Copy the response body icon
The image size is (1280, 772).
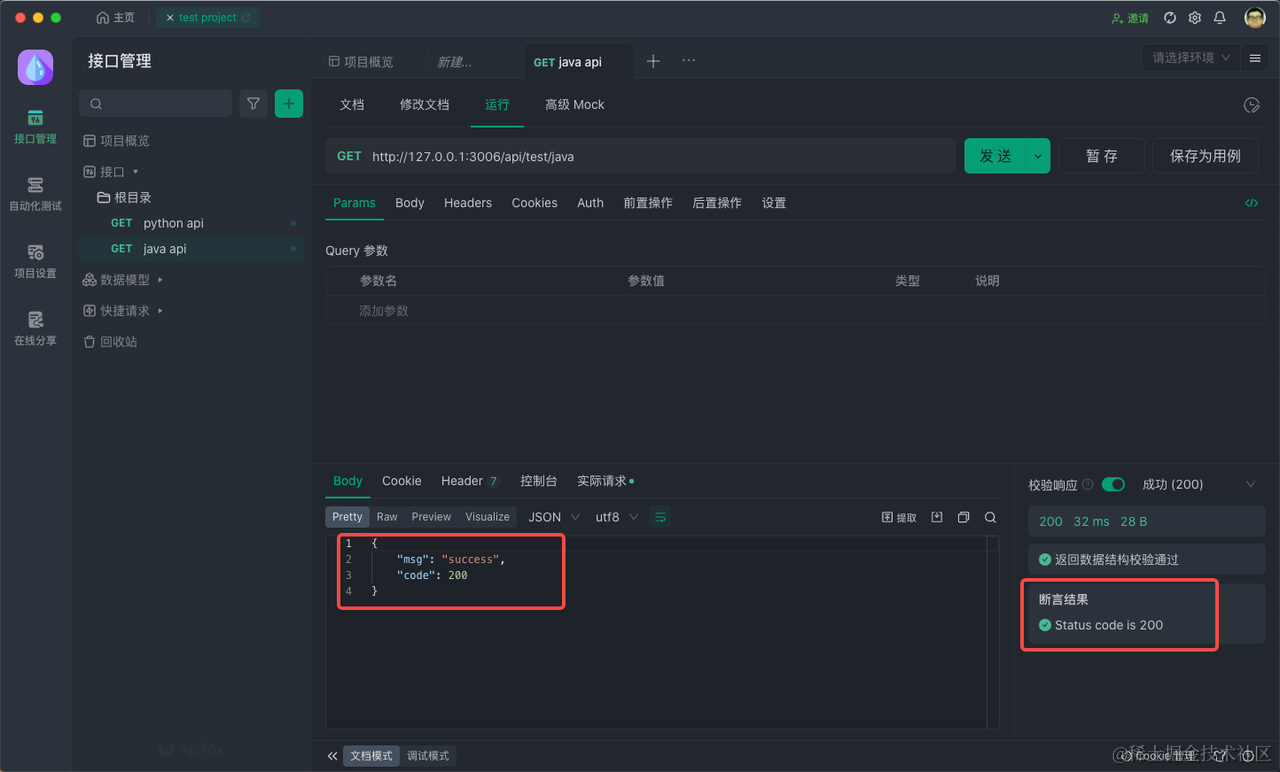click(x=964, y=517)
